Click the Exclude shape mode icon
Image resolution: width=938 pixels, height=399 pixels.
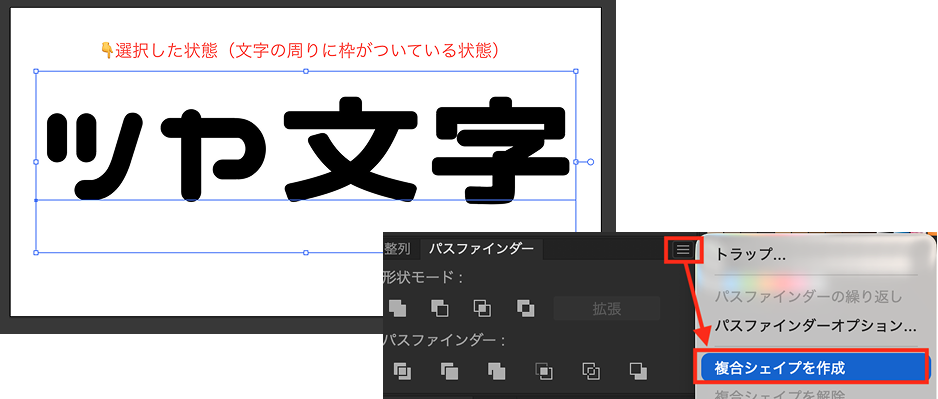(526, 308)
